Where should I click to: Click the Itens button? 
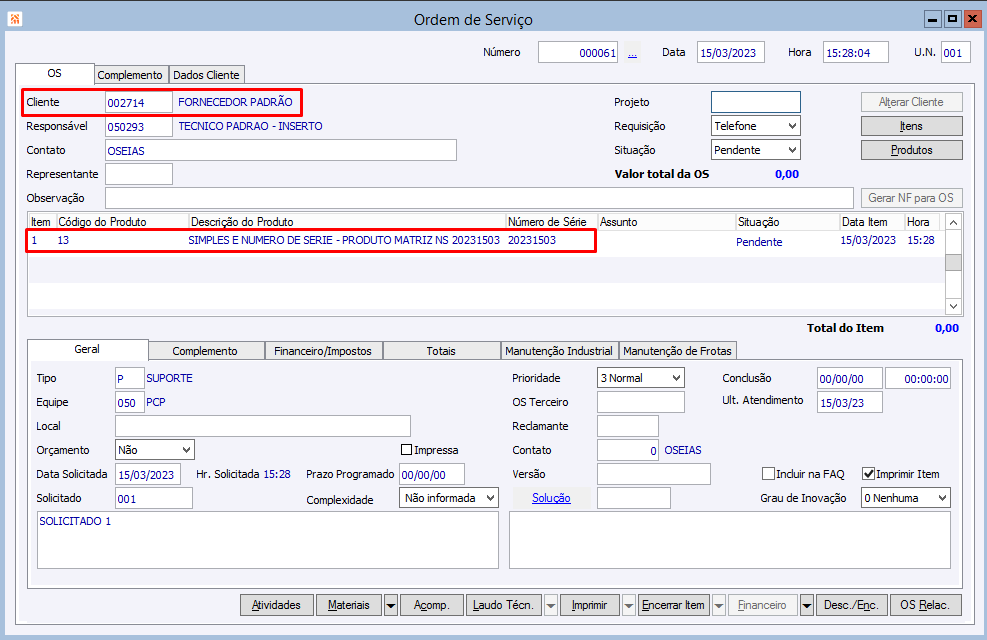911,126
